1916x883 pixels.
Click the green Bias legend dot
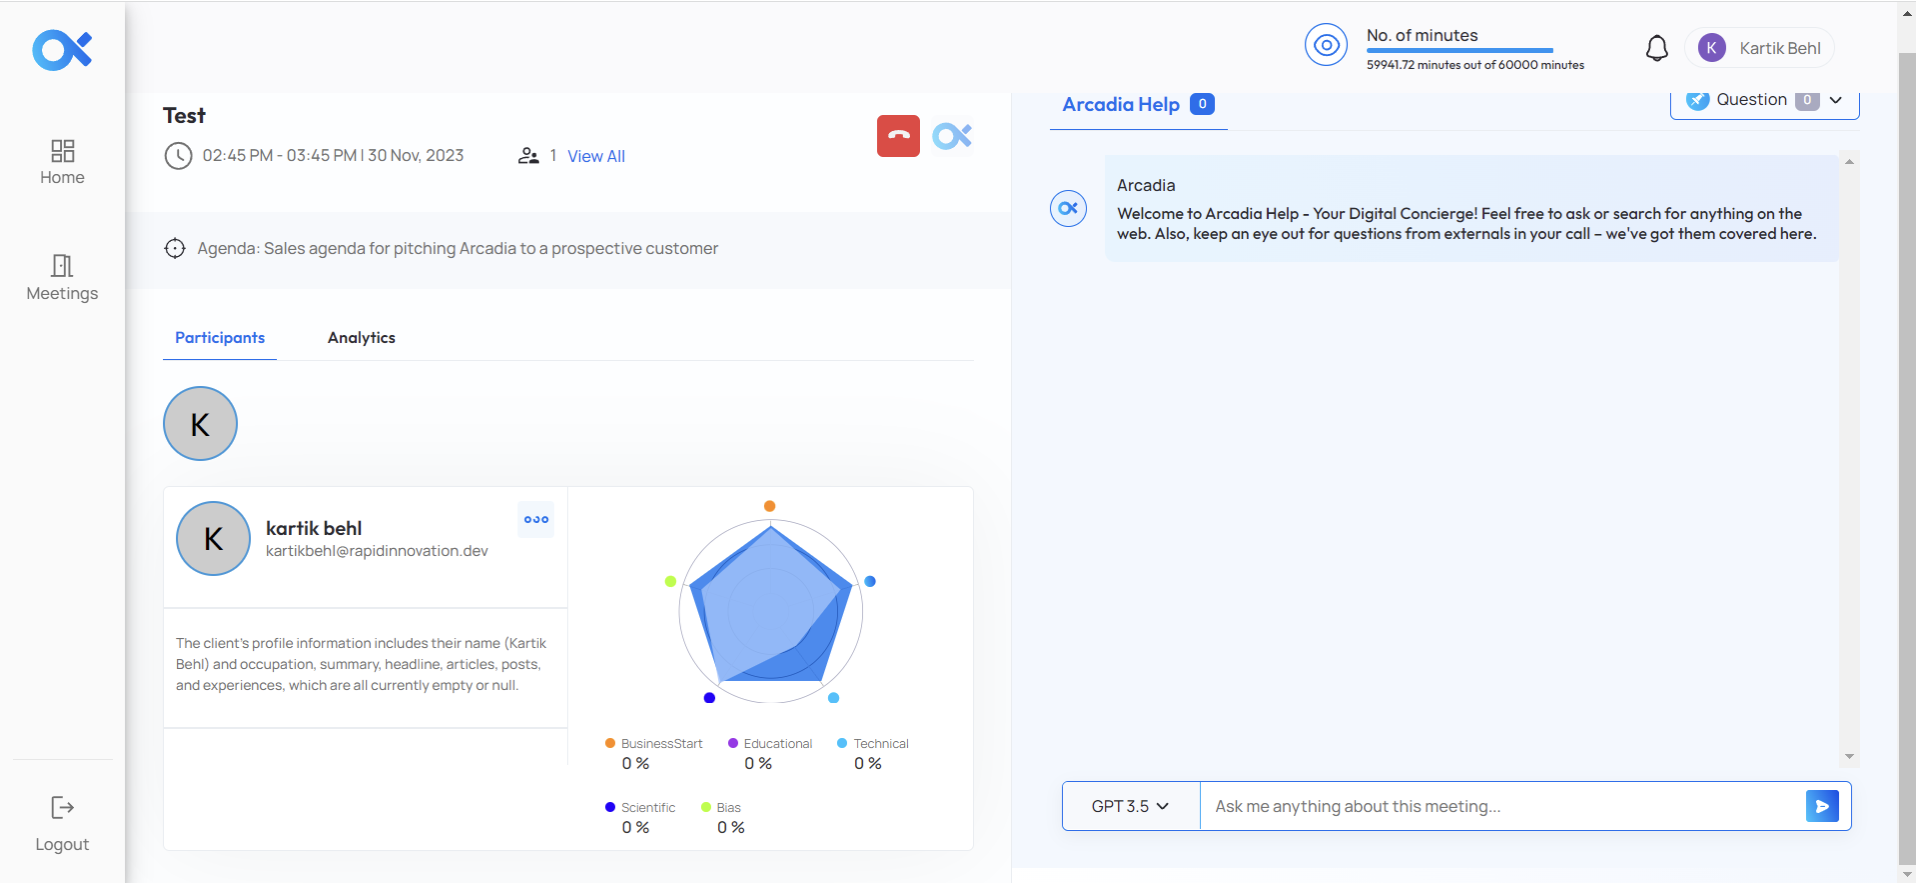[706, 807]
